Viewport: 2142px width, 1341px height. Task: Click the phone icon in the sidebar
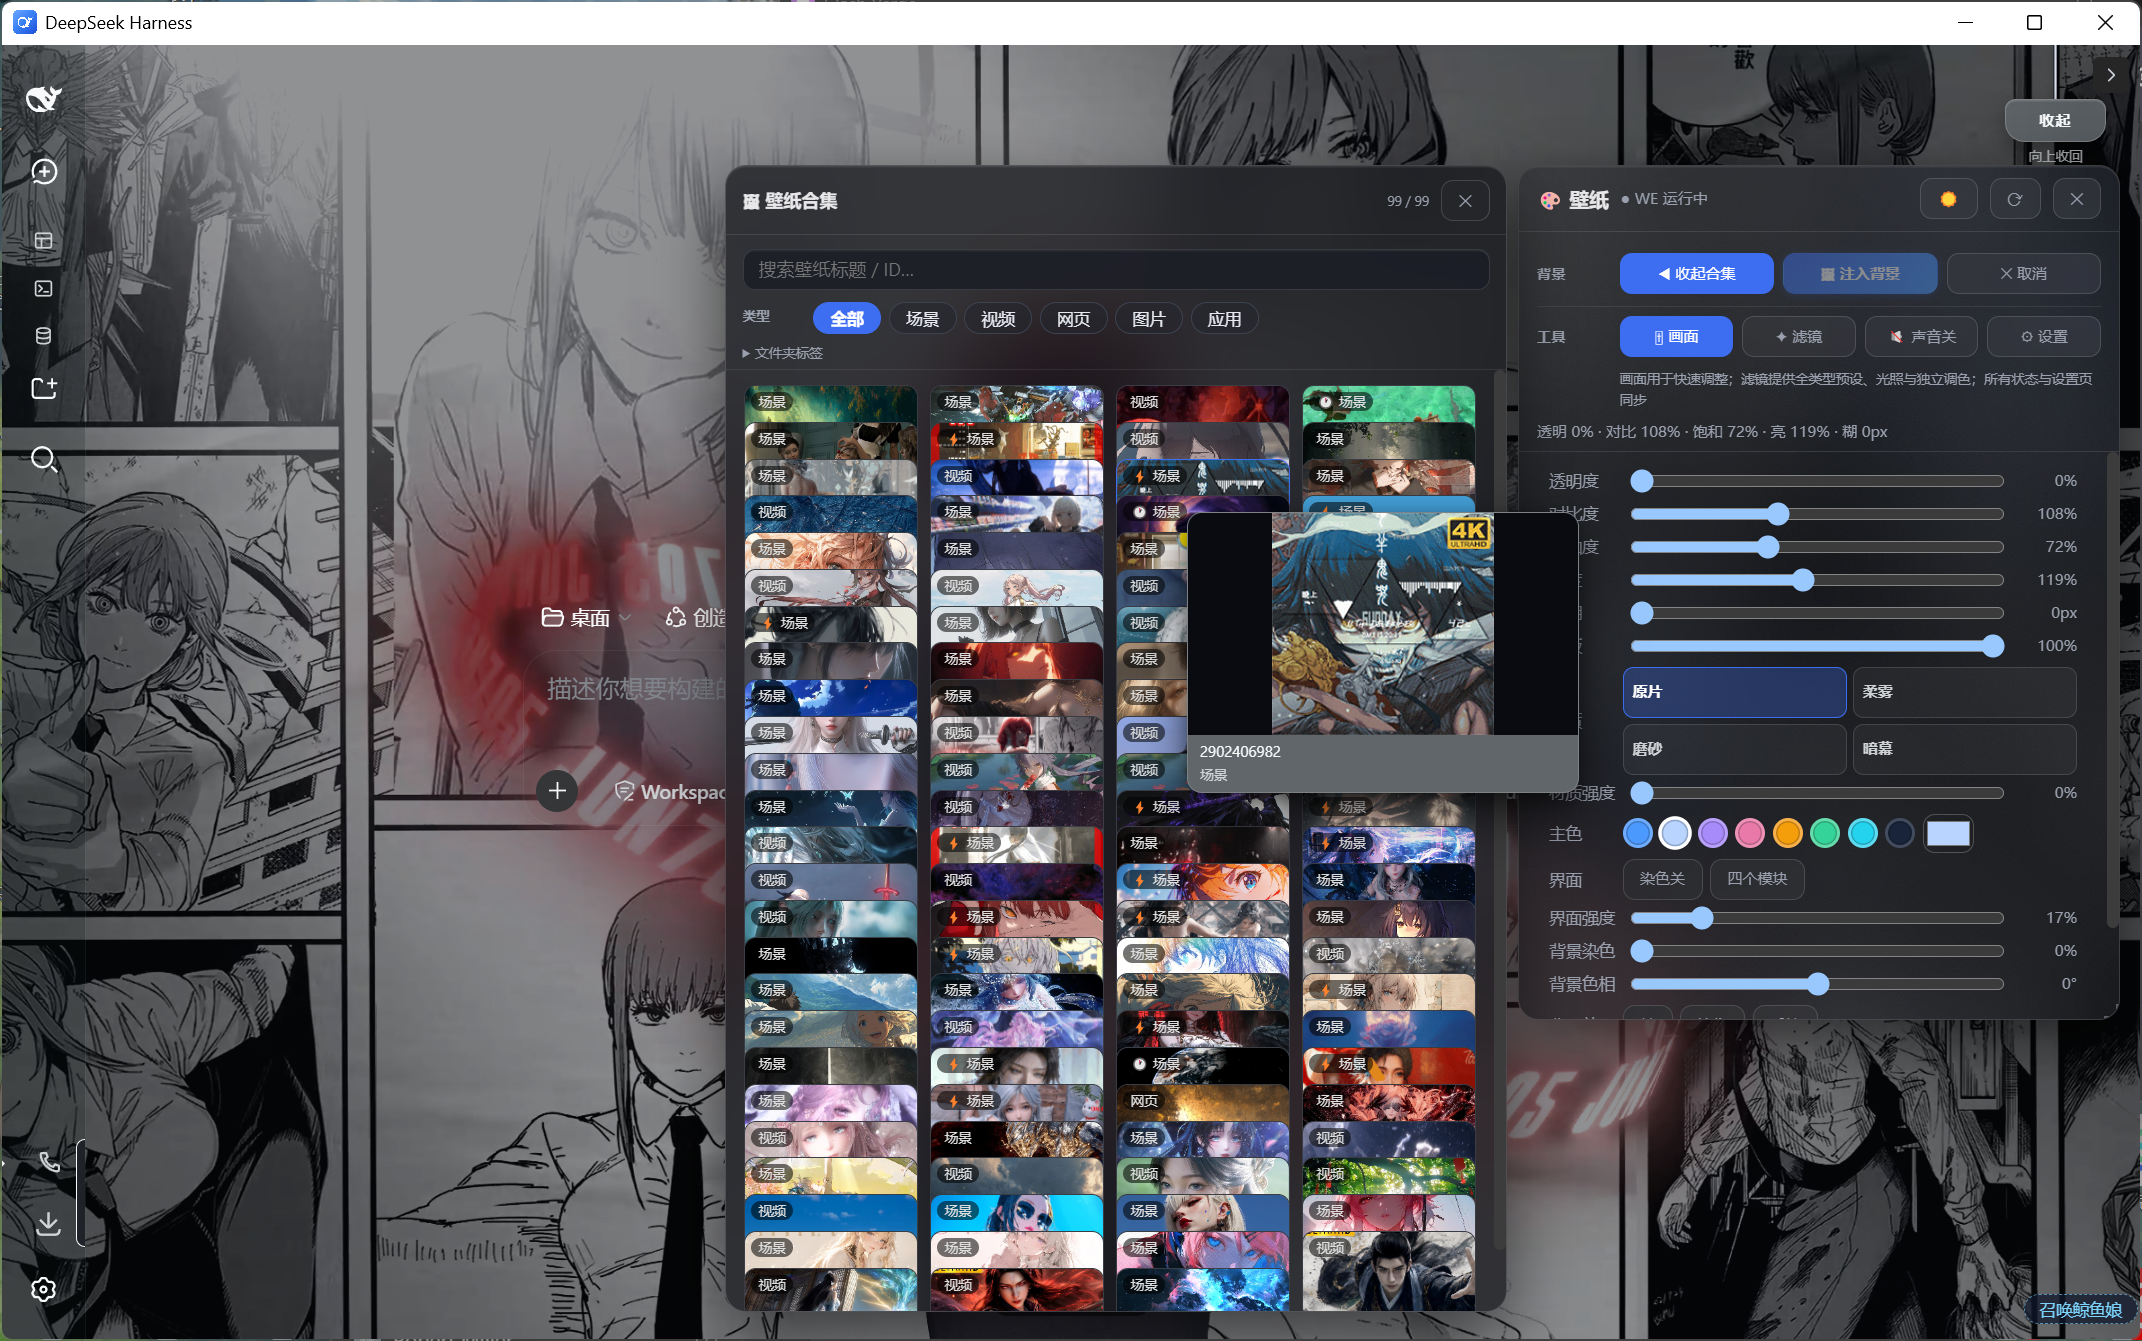point(49,1162)
